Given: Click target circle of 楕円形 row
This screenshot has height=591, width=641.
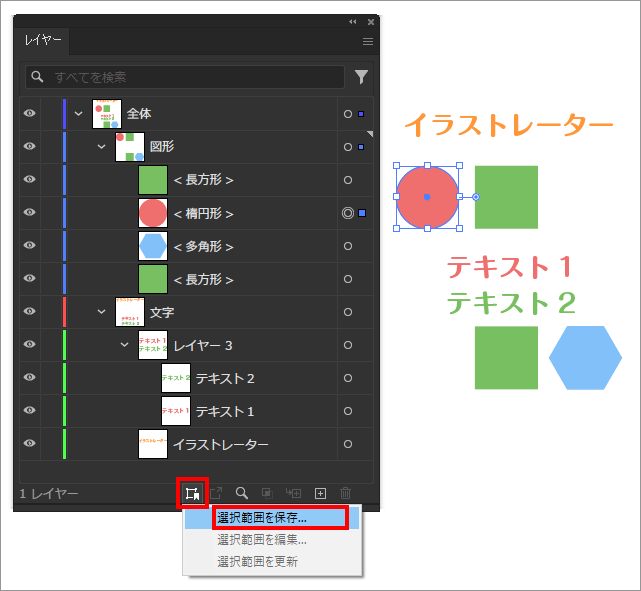Looking at the screenshot, I should pos(348,213).
